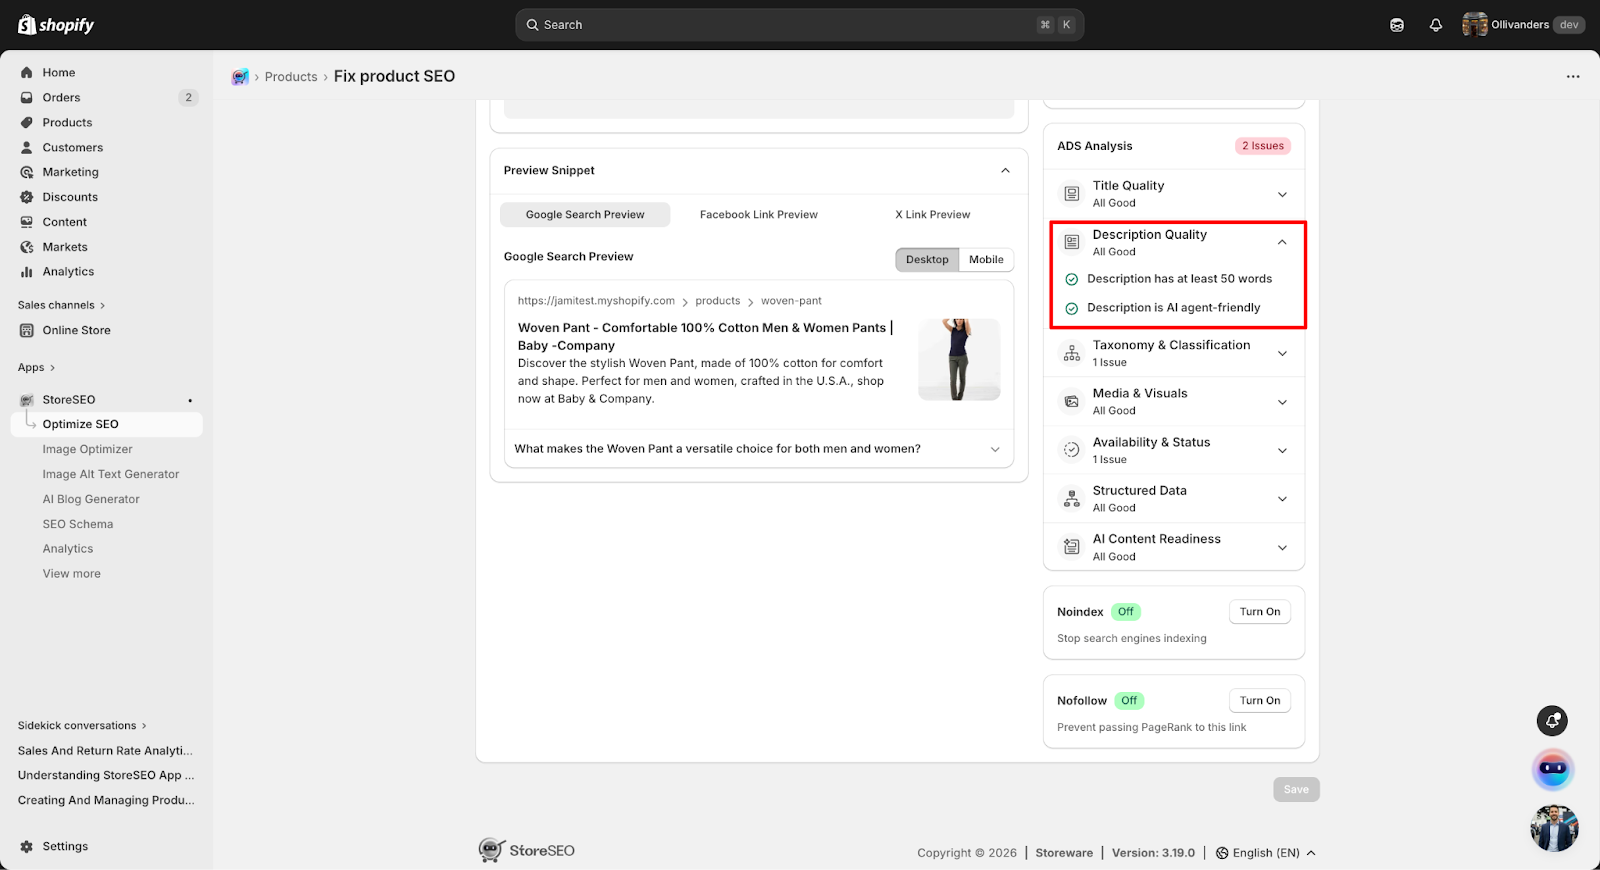1600x870 pixels.
Task: Expand Sidekick conversations list
Action: click(x=82, y=726)
